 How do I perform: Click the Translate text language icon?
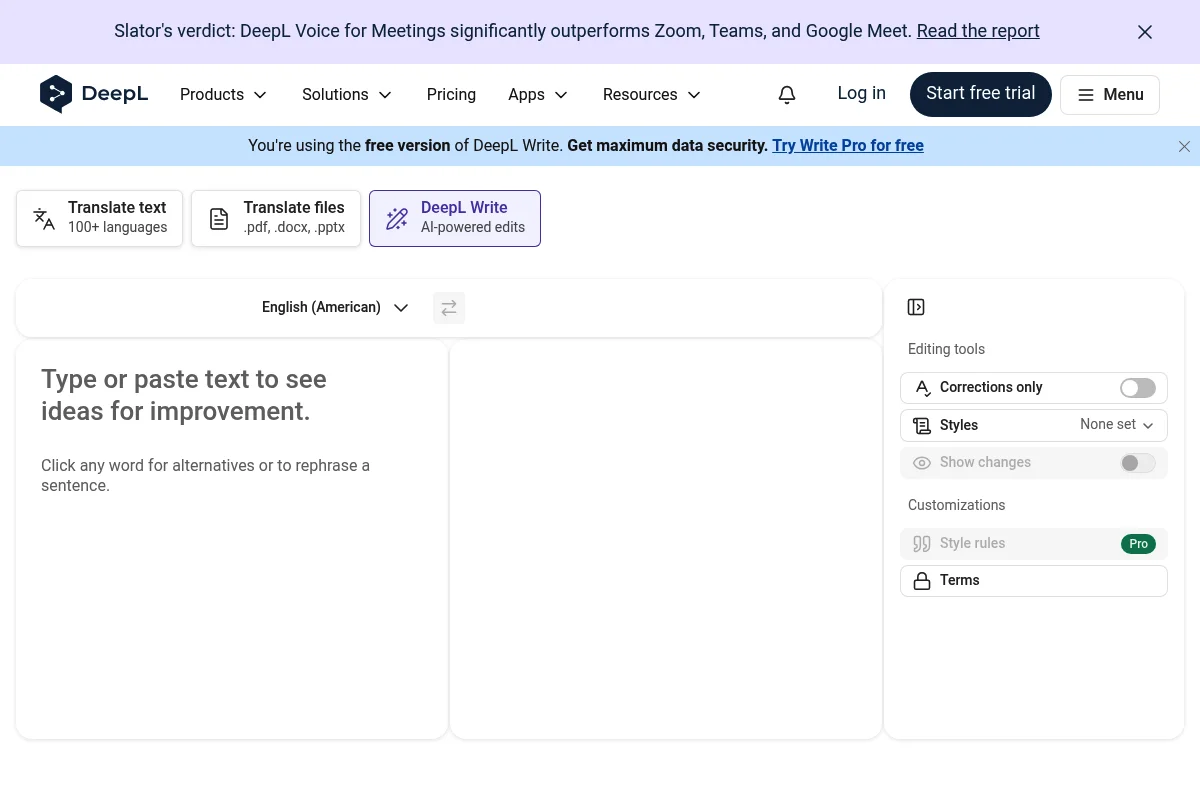(x=44, y=219)
